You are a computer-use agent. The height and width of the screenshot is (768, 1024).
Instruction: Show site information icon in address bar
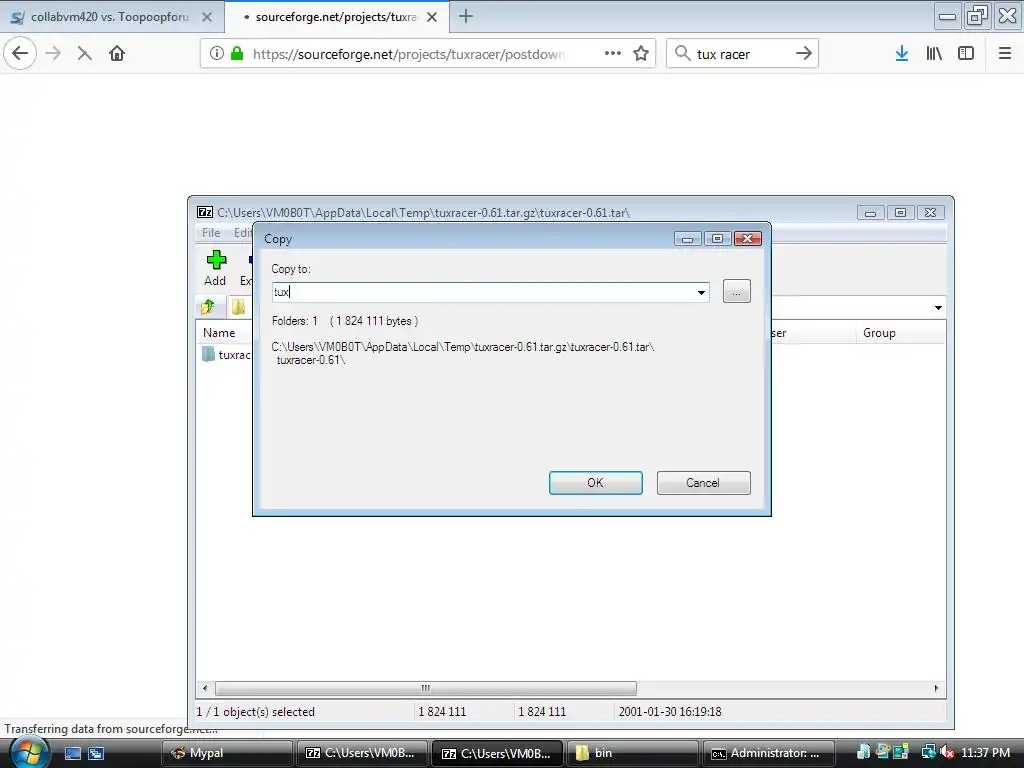click(x=216, y=54)
